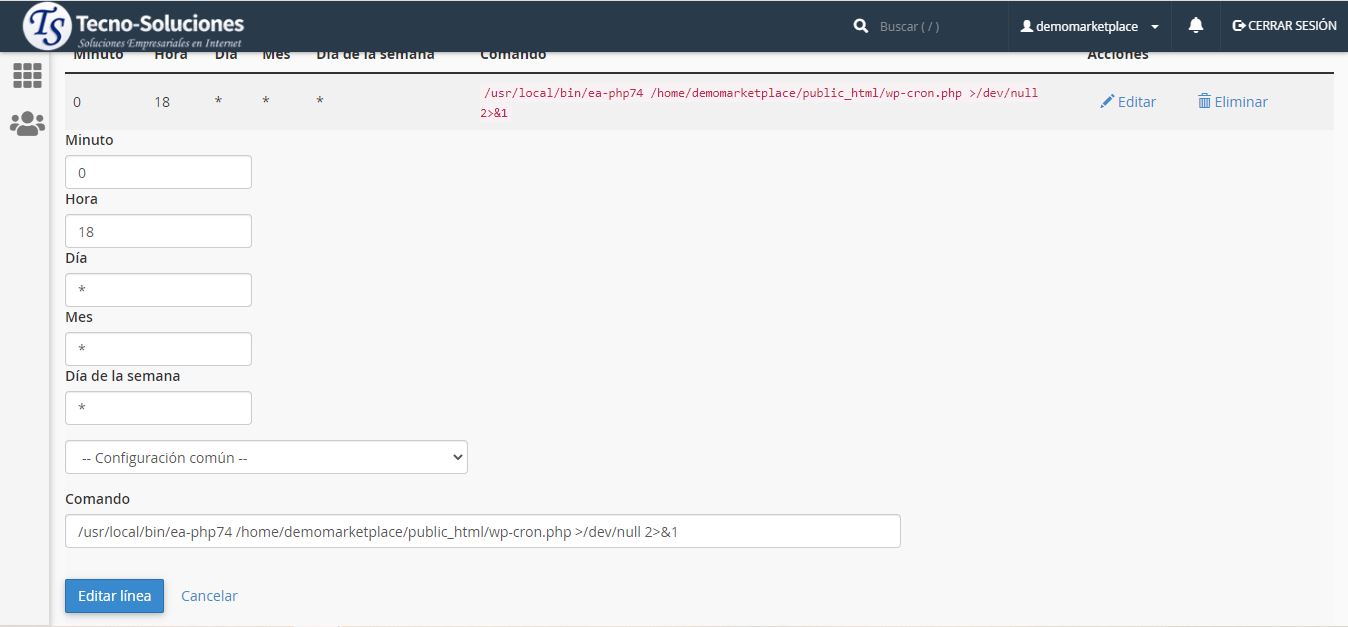
Task: Focus the Buscar search field
Action: 930,27
